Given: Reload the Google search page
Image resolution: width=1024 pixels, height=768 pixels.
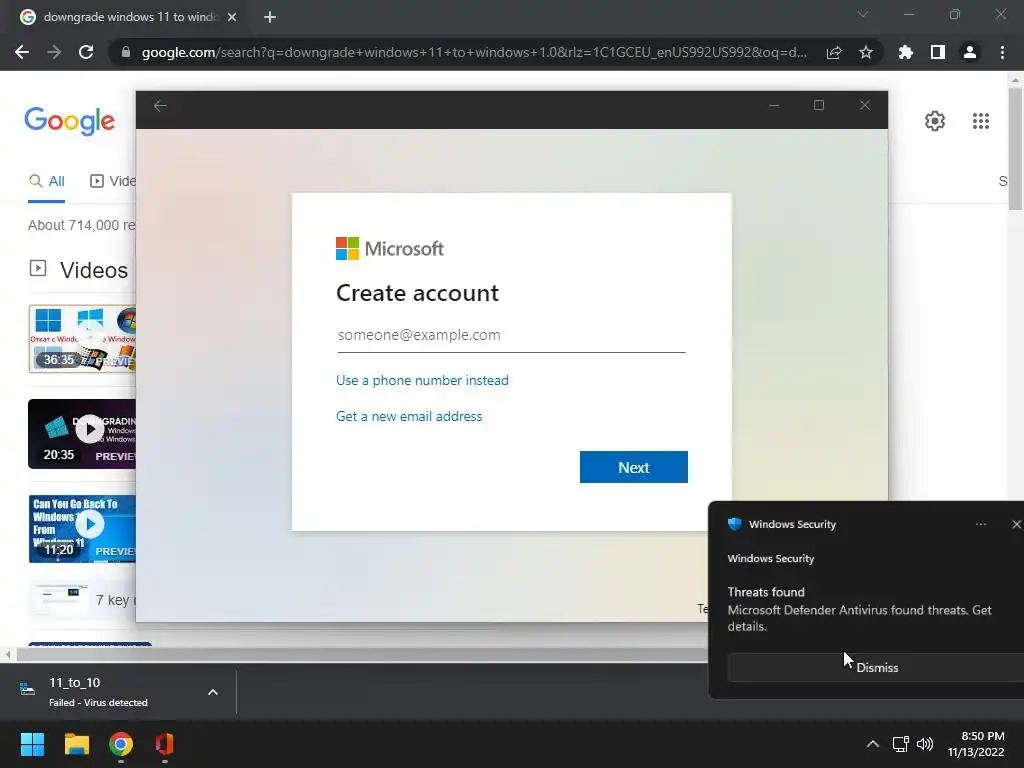Looking at the screenshot, I should [x=86, y=52].
